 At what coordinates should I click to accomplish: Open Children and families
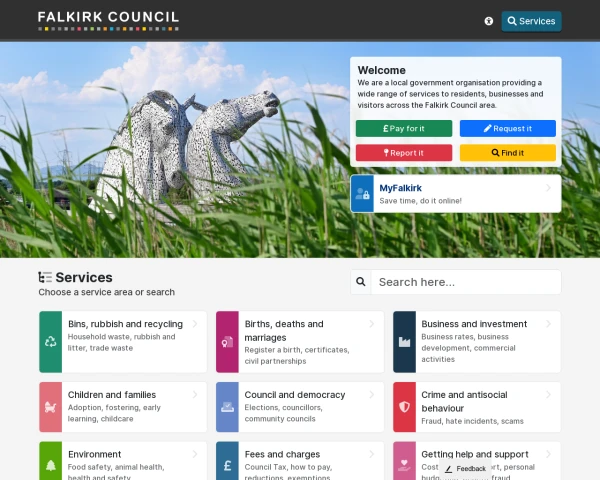pyautogui.click(x=112, y=395)
